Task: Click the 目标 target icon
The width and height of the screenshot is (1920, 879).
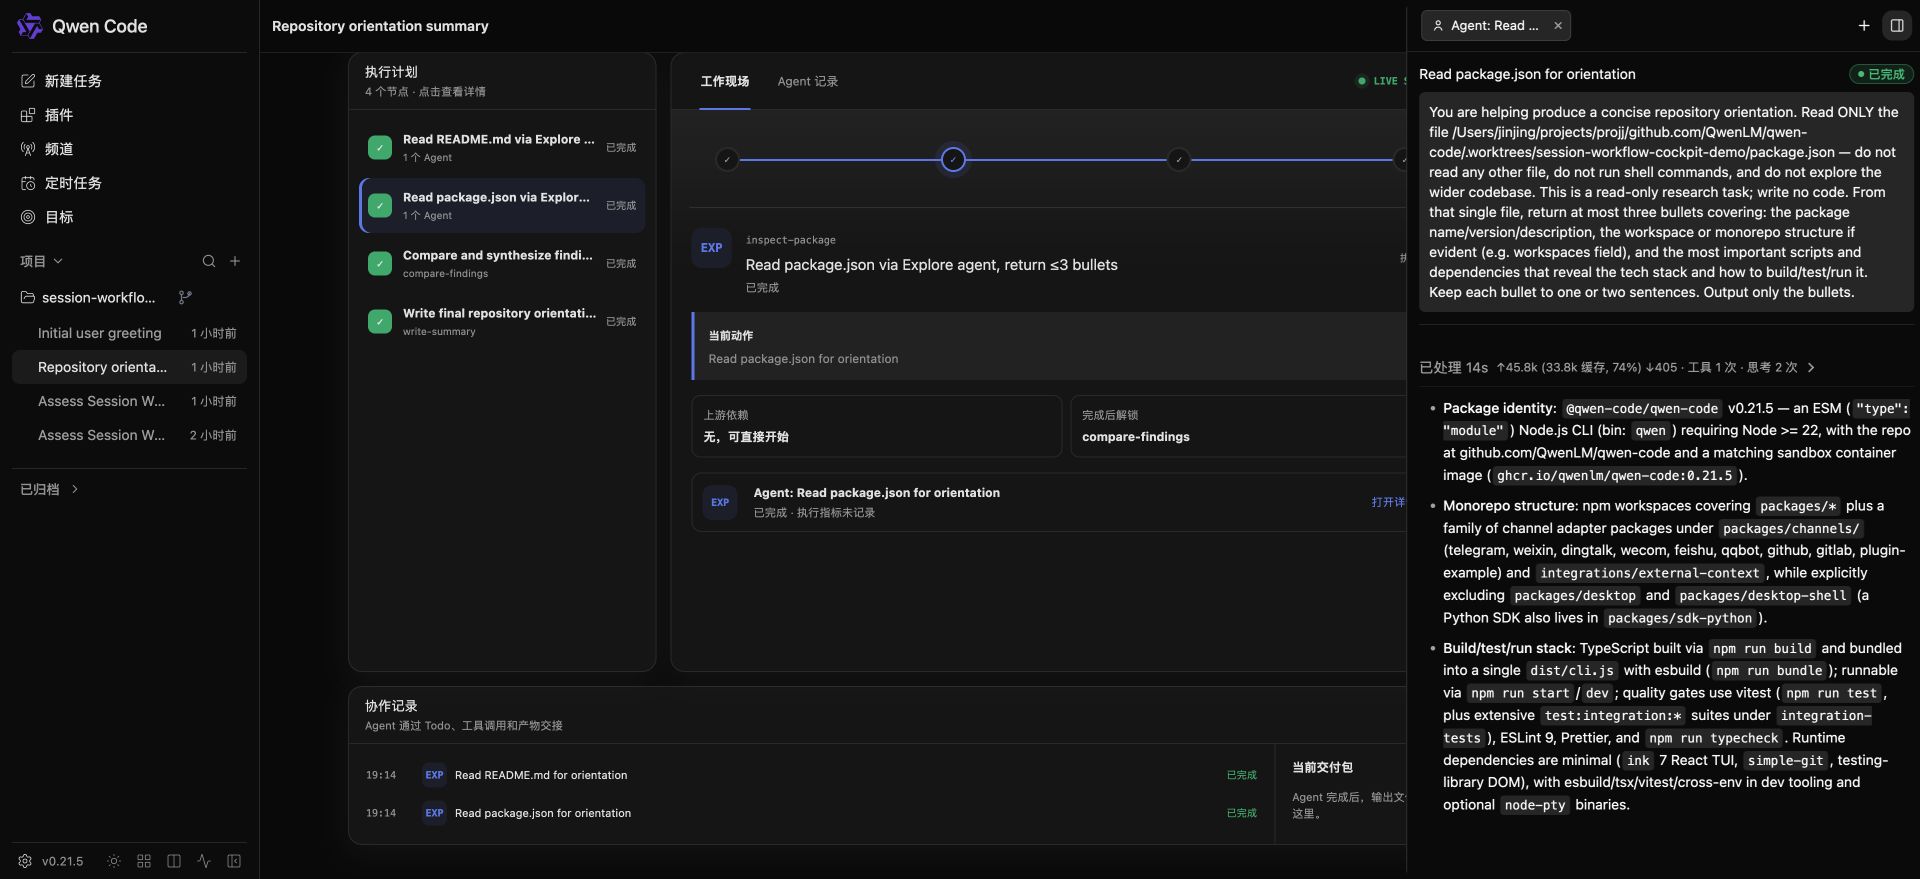Action: 28,217
